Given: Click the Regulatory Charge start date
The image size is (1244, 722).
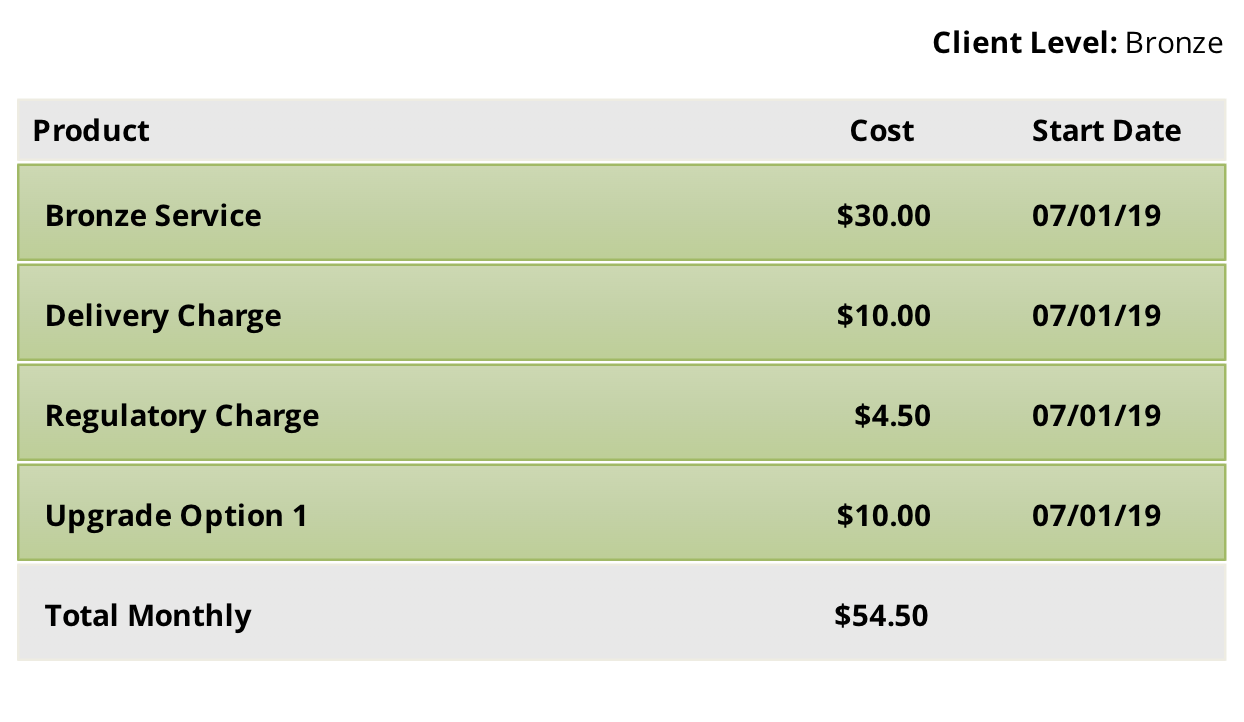Looking at the screenshot, I should 1096,416.
